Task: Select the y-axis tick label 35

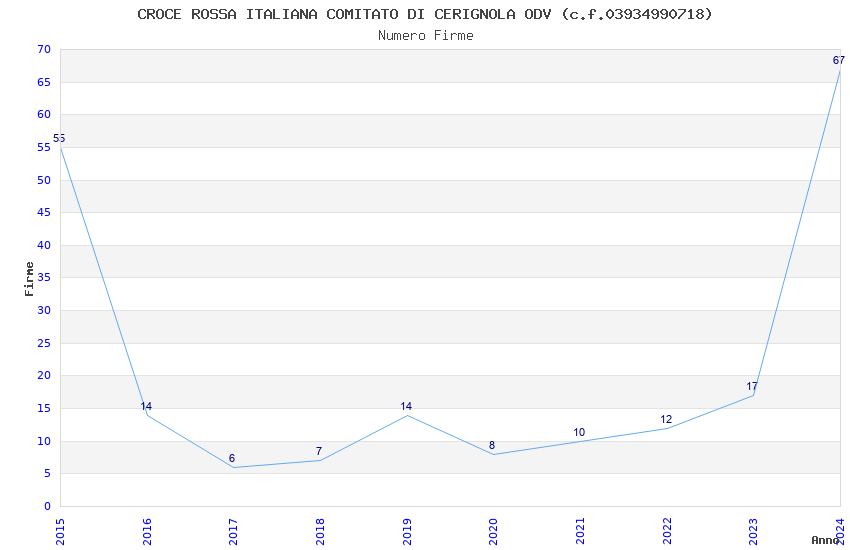Action: (x=44, y=277)
